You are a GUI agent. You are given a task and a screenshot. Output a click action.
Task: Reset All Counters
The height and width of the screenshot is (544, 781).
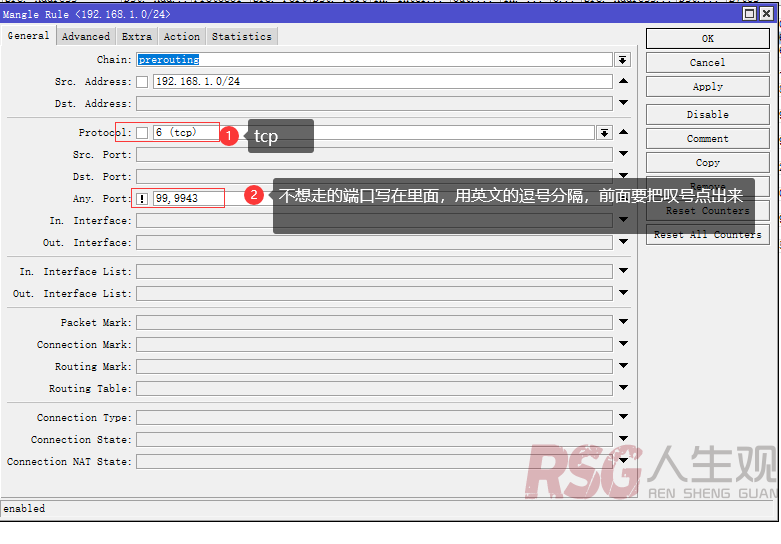pyautogui.click(x=707, y=235)
